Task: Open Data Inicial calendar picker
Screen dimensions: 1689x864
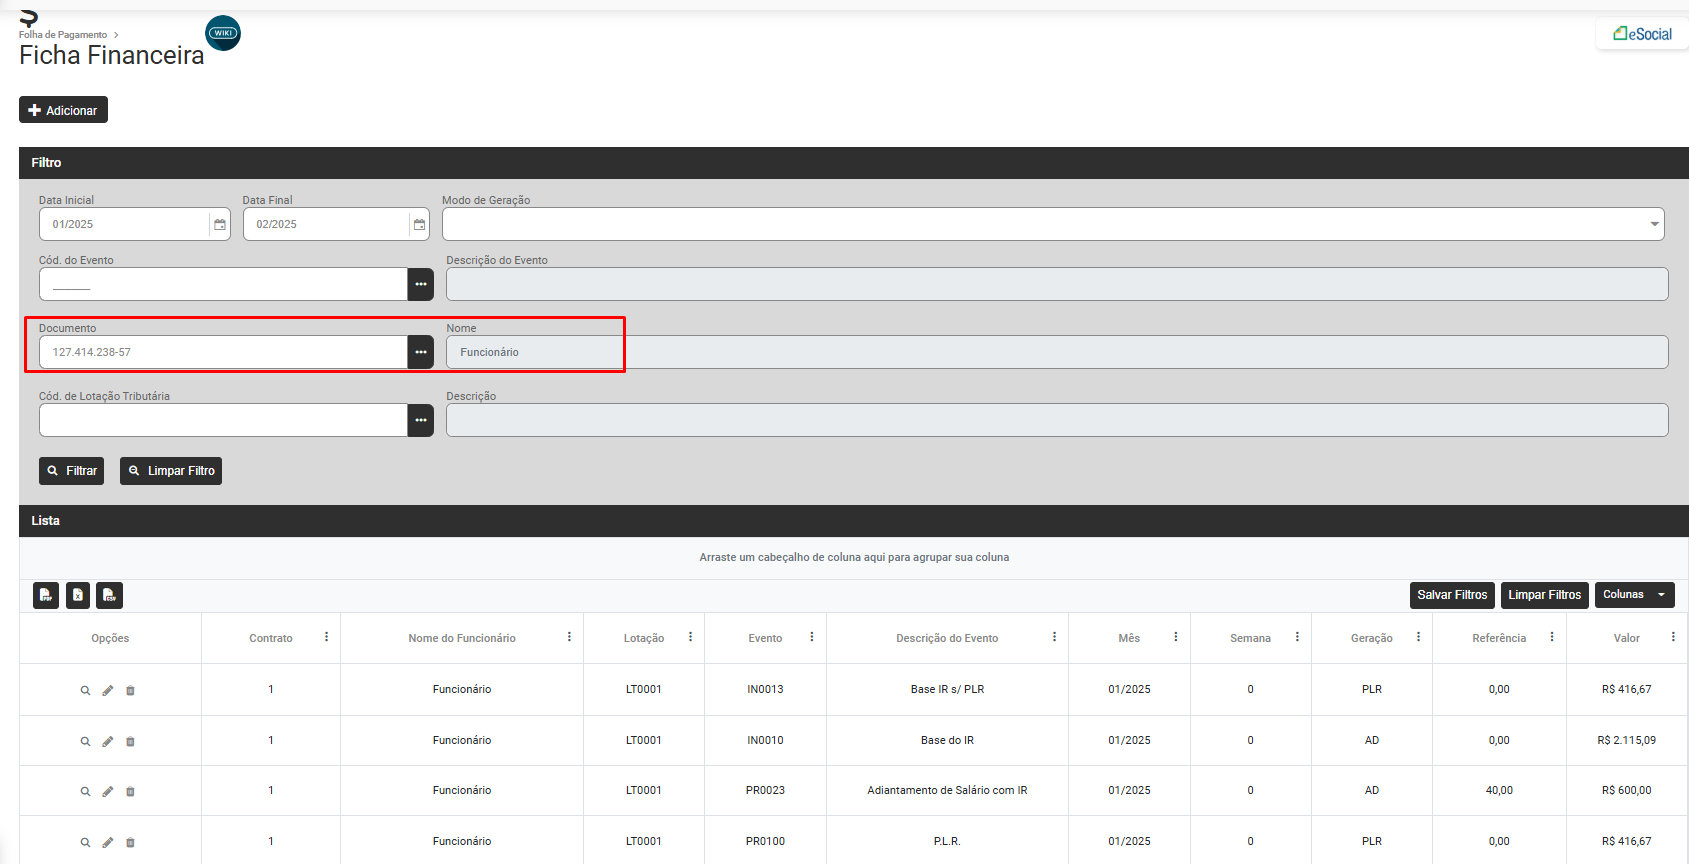Action: (x=220, y=224)
